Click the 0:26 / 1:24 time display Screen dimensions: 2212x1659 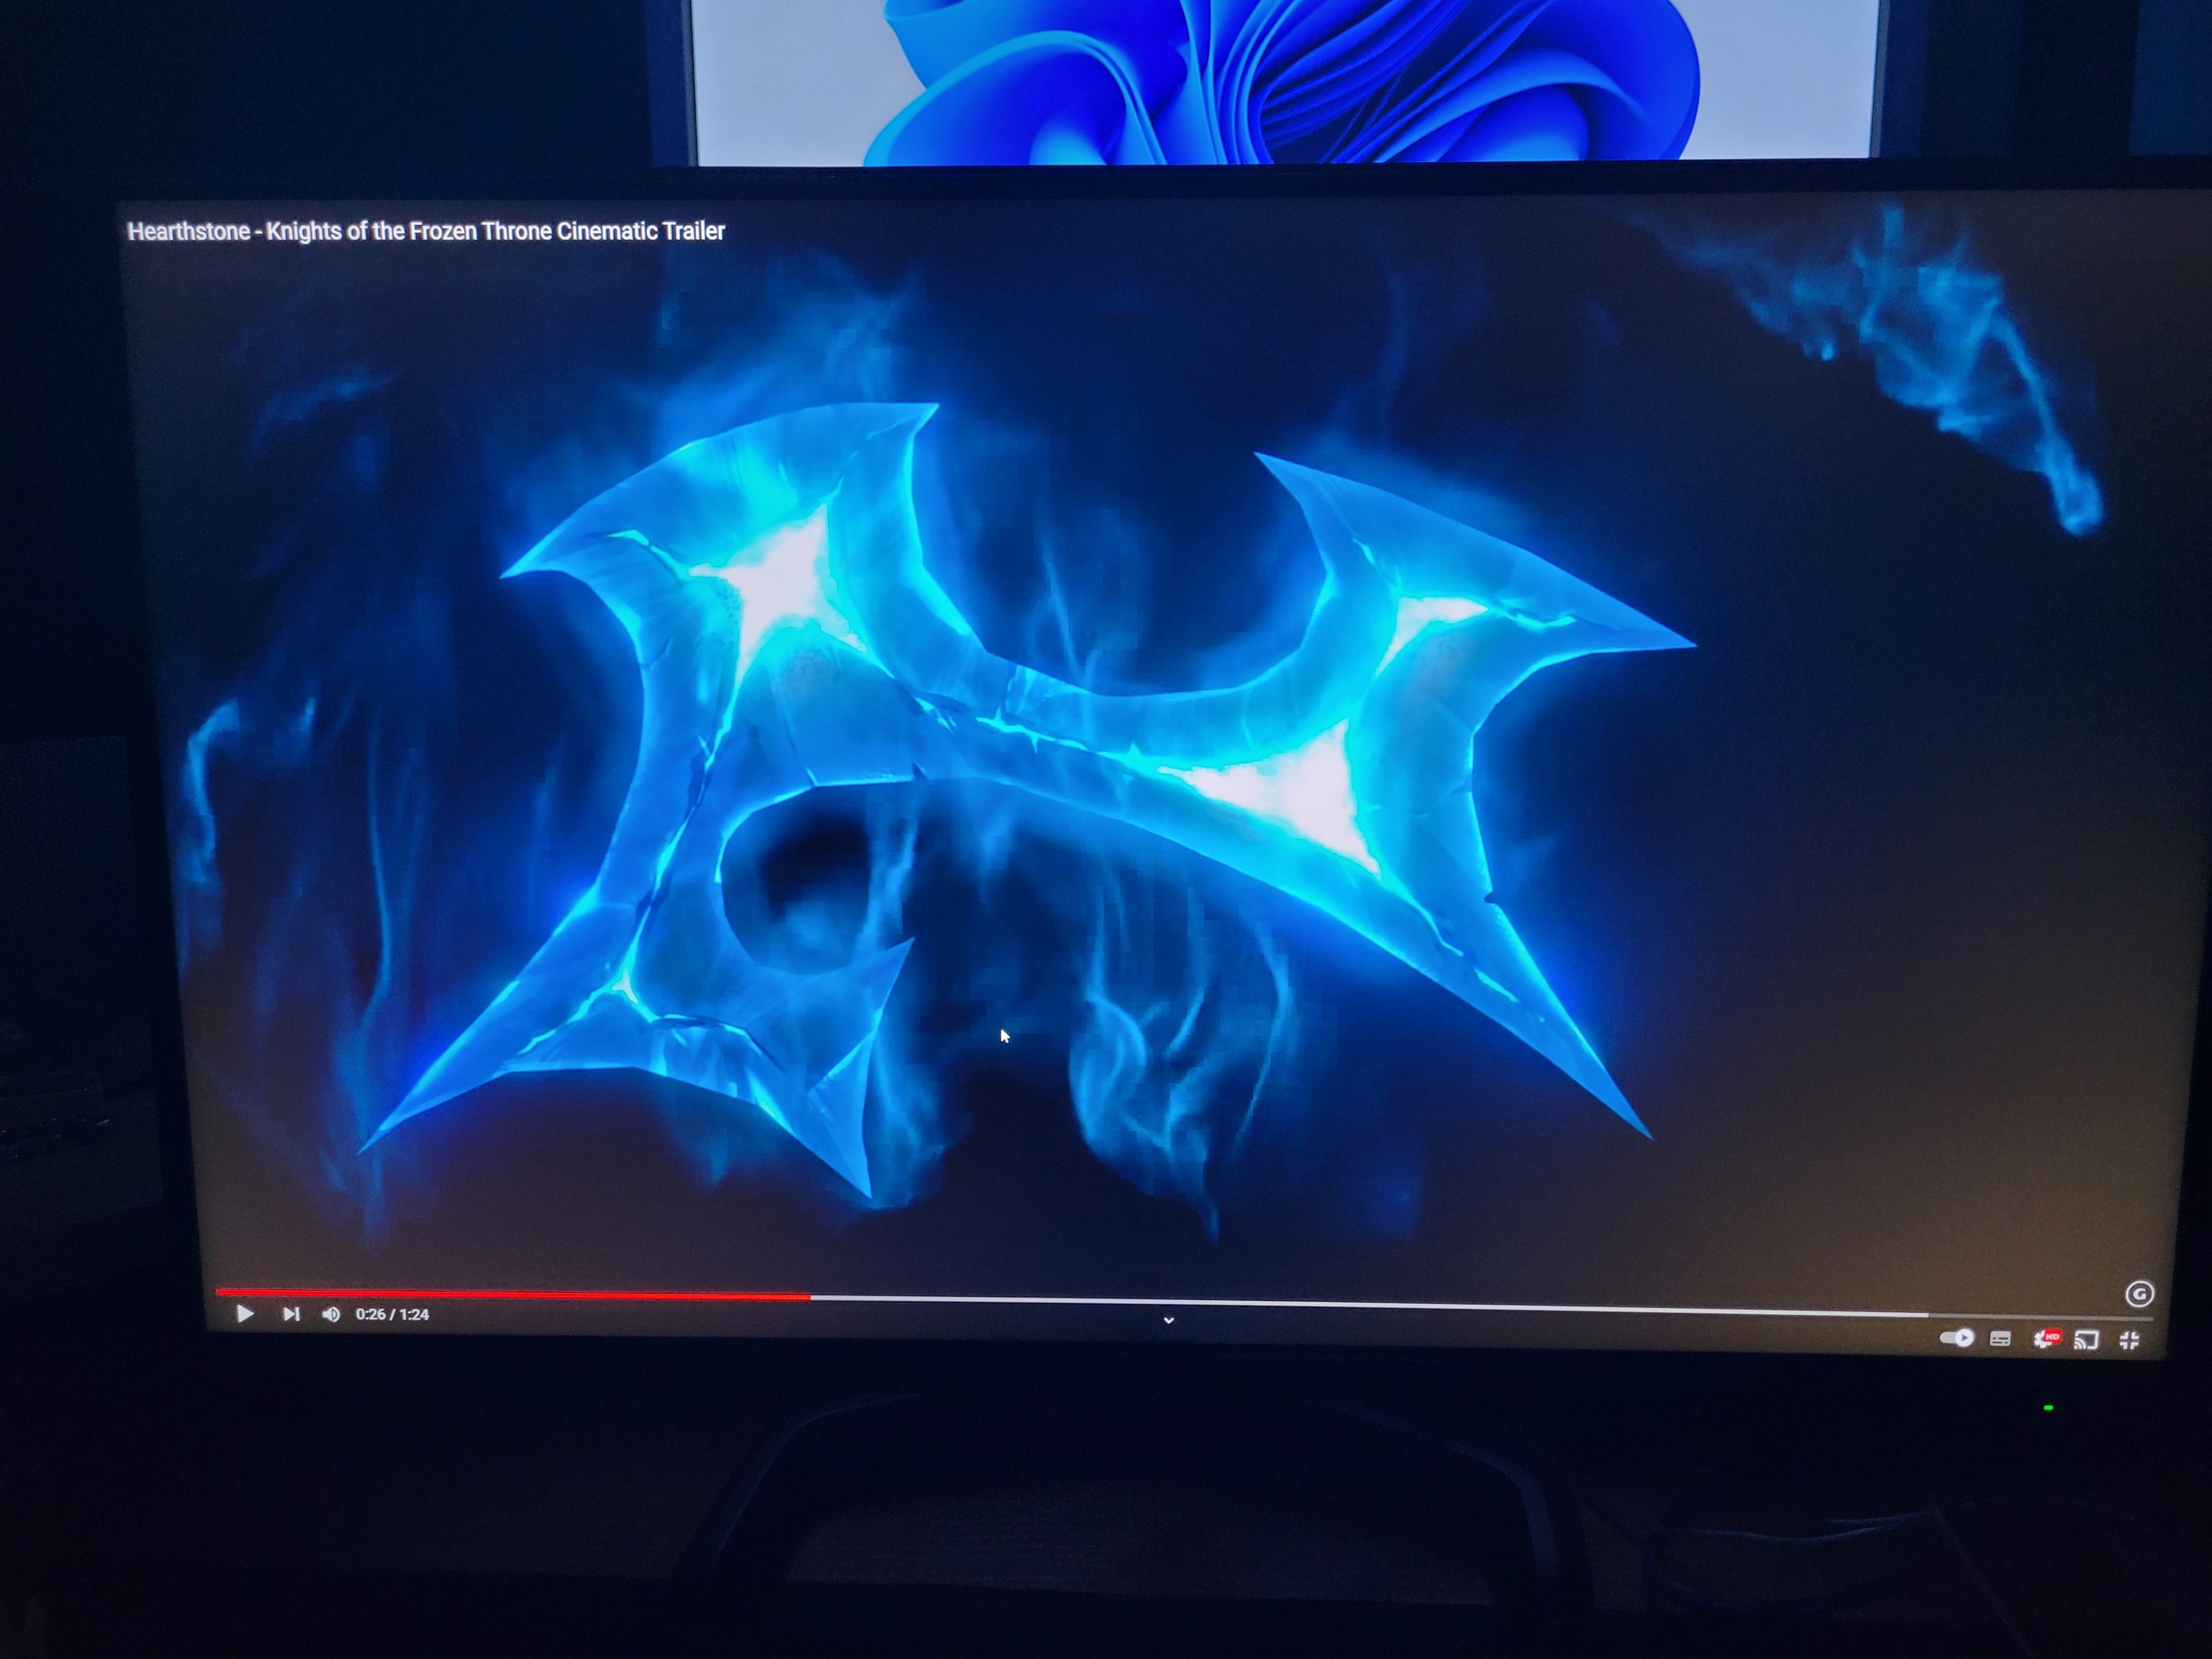pos(392,1314)
